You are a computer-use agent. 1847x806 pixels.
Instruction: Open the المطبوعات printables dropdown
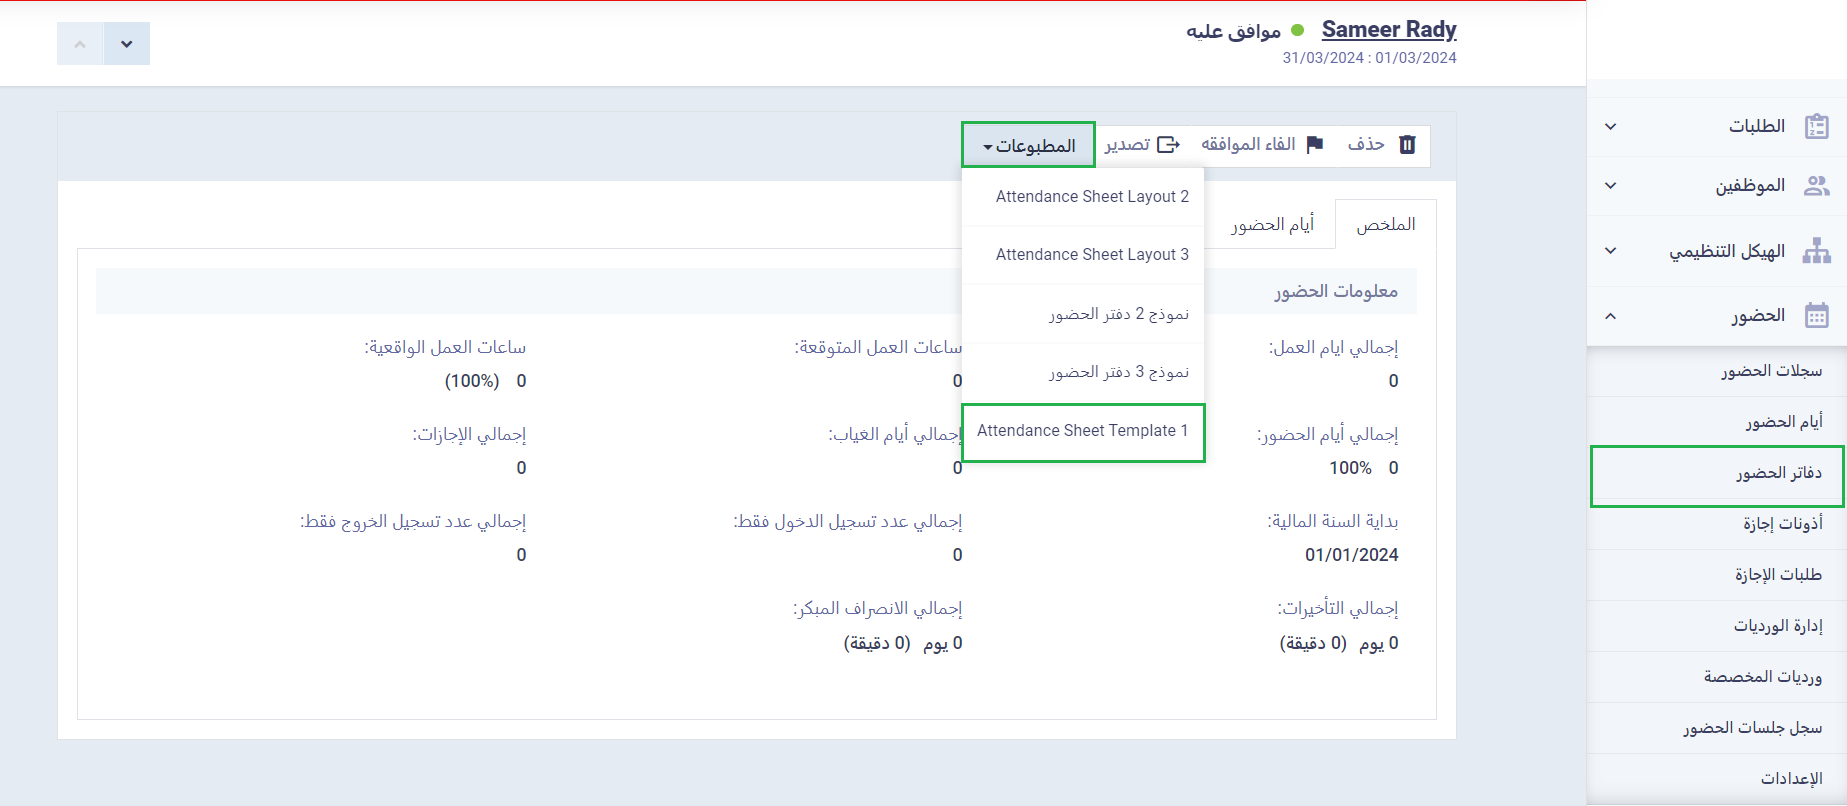point(1028,146)
